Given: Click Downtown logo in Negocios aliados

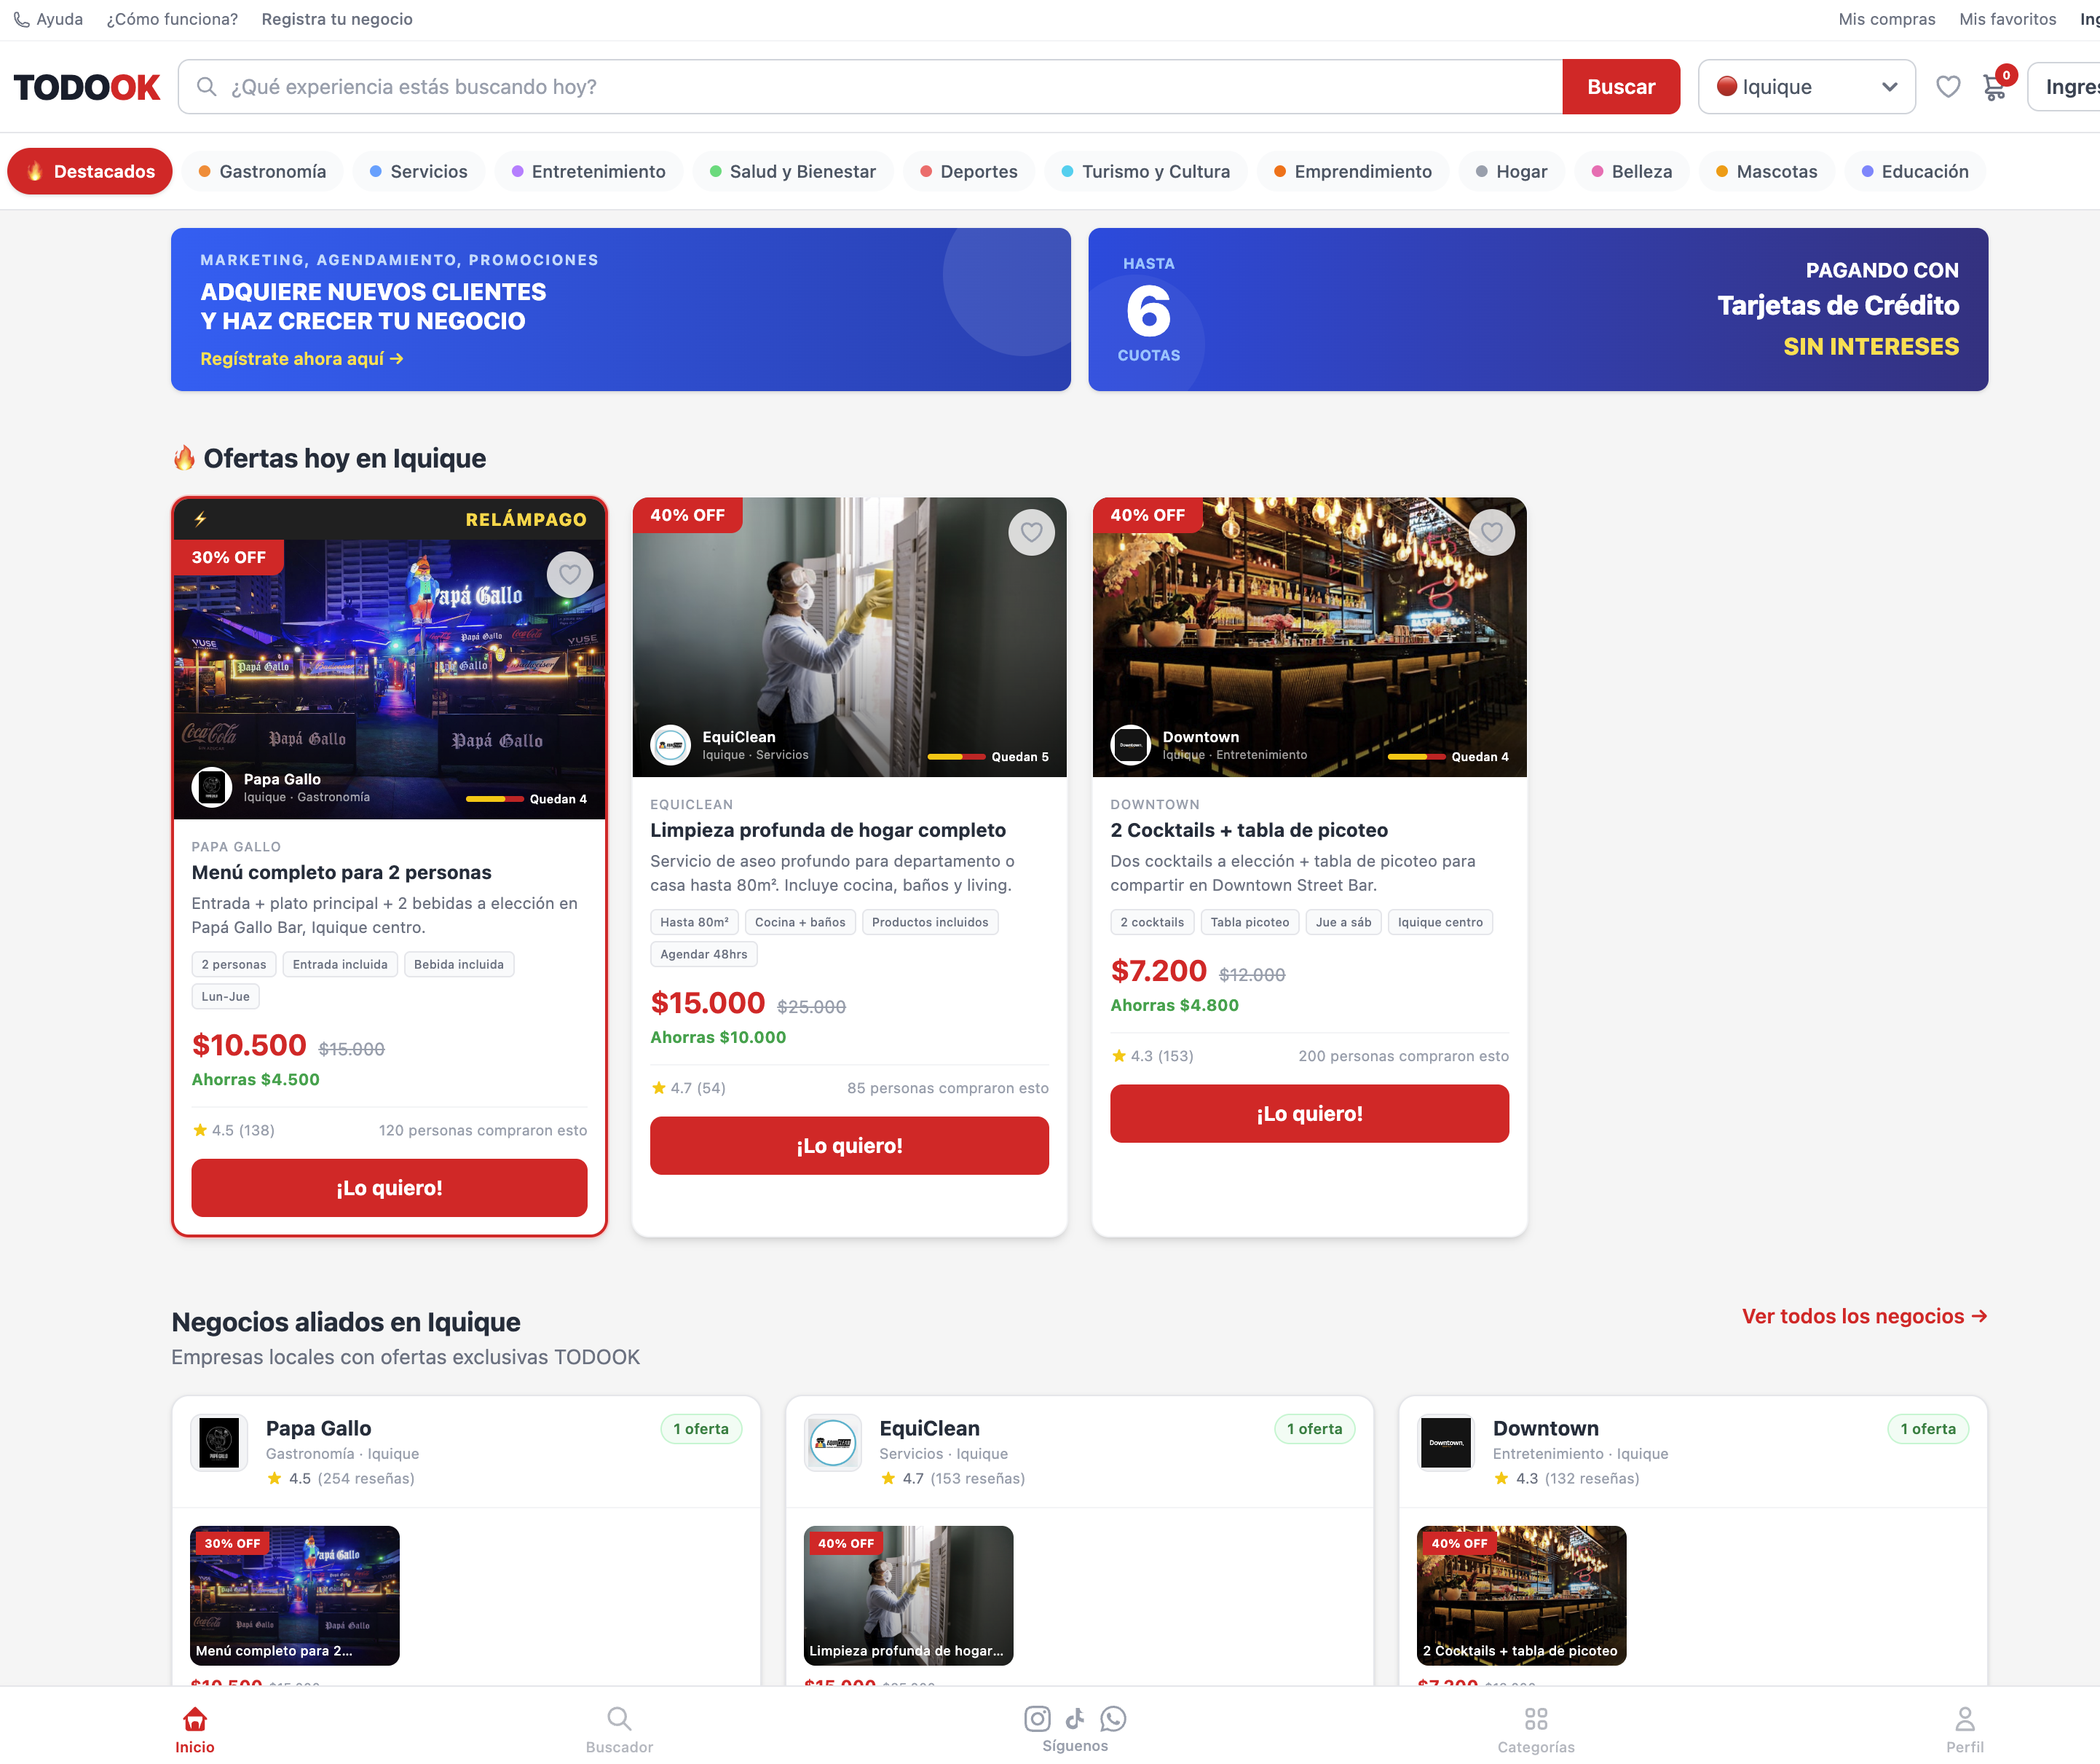Looking at the screenshot, I should coord(1446,1442).
